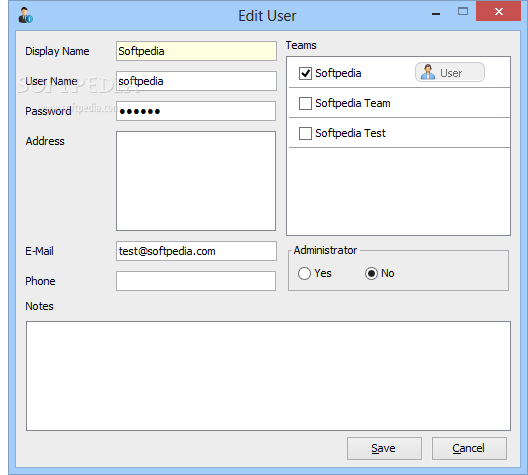Click the Phone label
Screen dimensions: 528x475
tap(40, 281)
